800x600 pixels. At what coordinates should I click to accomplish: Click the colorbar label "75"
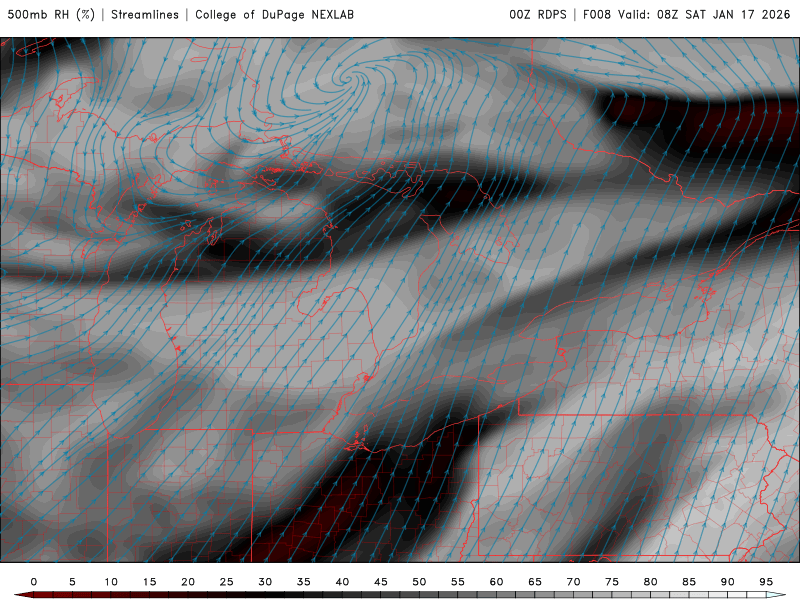coord(612,582)
